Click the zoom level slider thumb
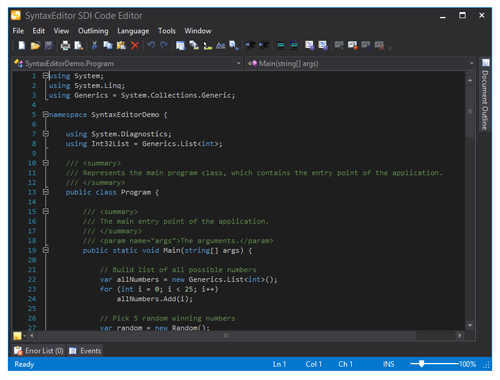The width and height of the screenshot is (500, 380). (x=422, y=364)
